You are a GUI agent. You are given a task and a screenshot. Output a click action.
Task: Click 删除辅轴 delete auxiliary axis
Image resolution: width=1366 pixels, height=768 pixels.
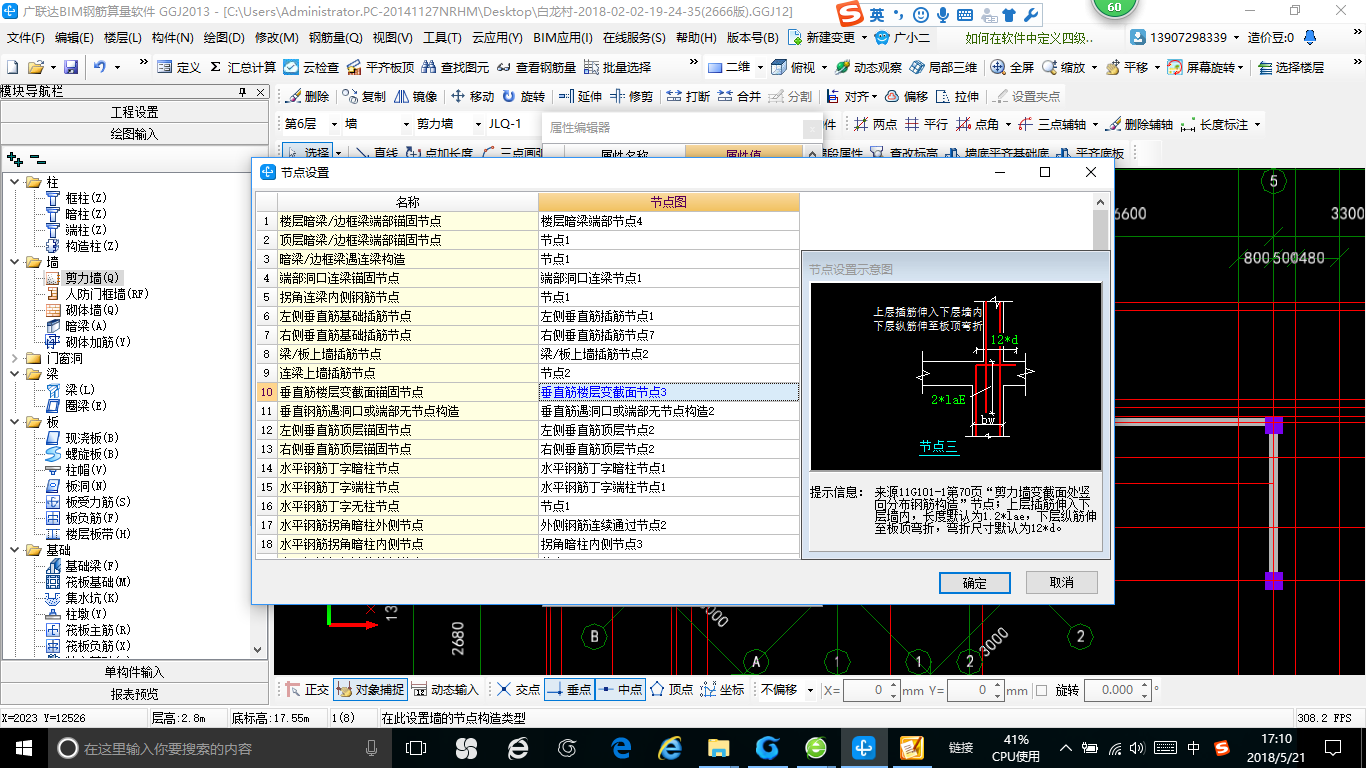point(1140,125)
